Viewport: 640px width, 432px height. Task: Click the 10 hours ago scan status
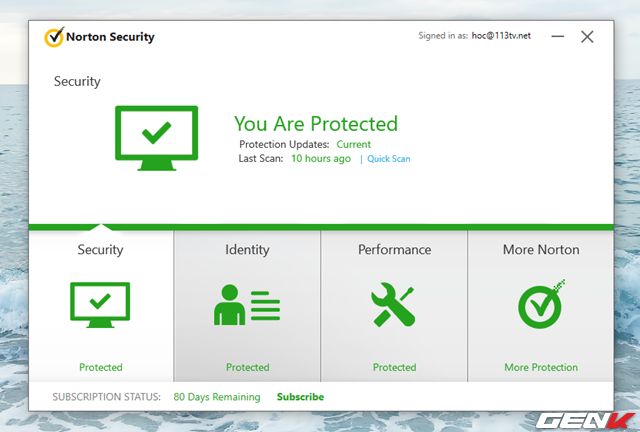point(321,158)
